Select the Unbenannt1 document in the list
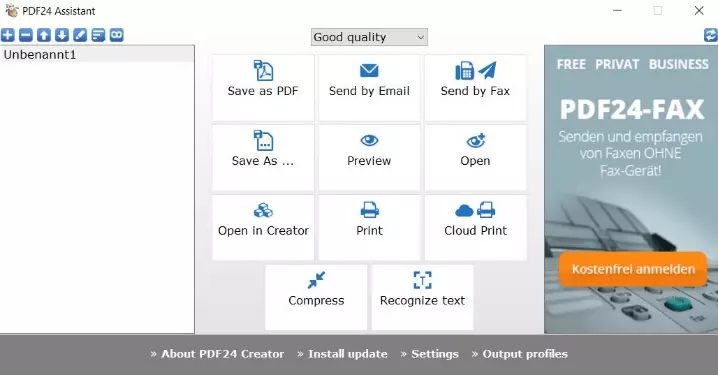Image resolution: width=718 pixels, height=375 pixels. coord(97,54)
